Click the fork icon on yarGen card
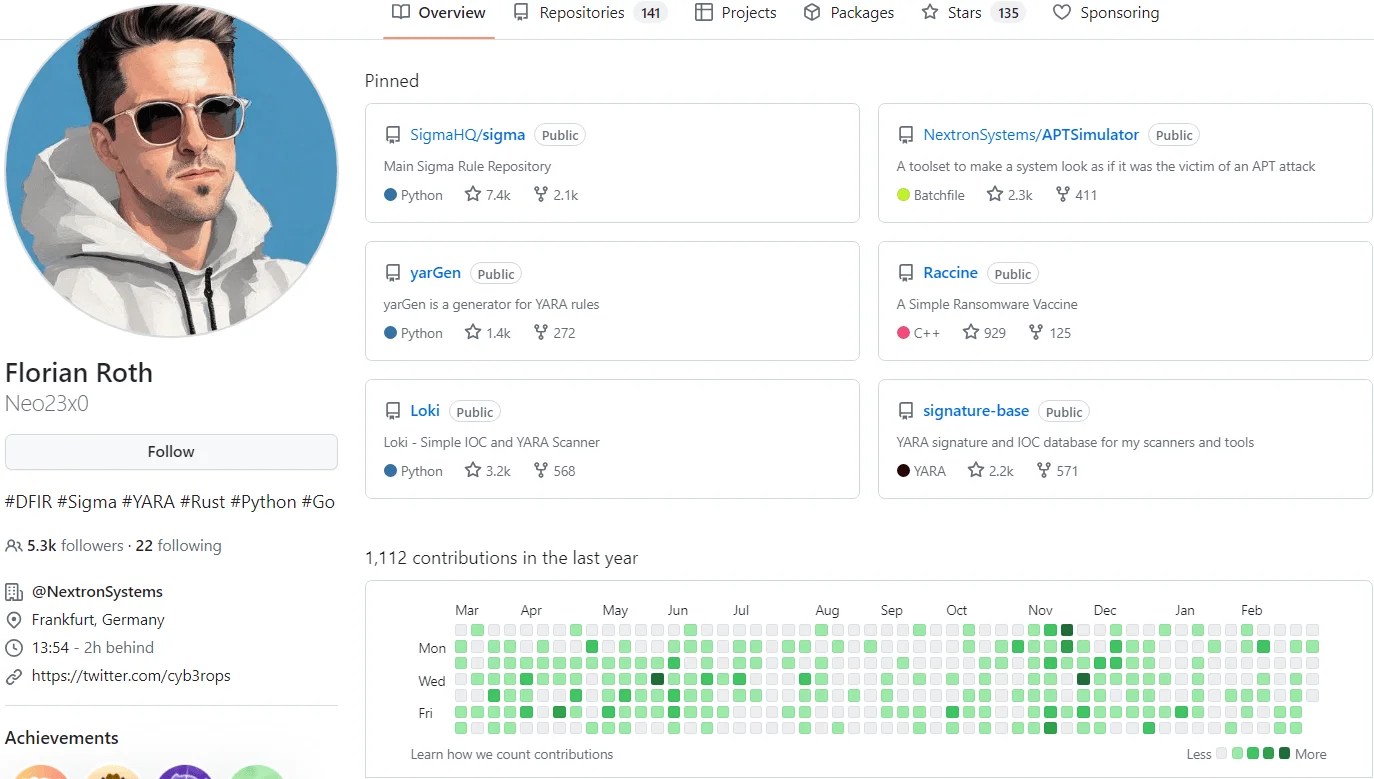 [541, 333]
